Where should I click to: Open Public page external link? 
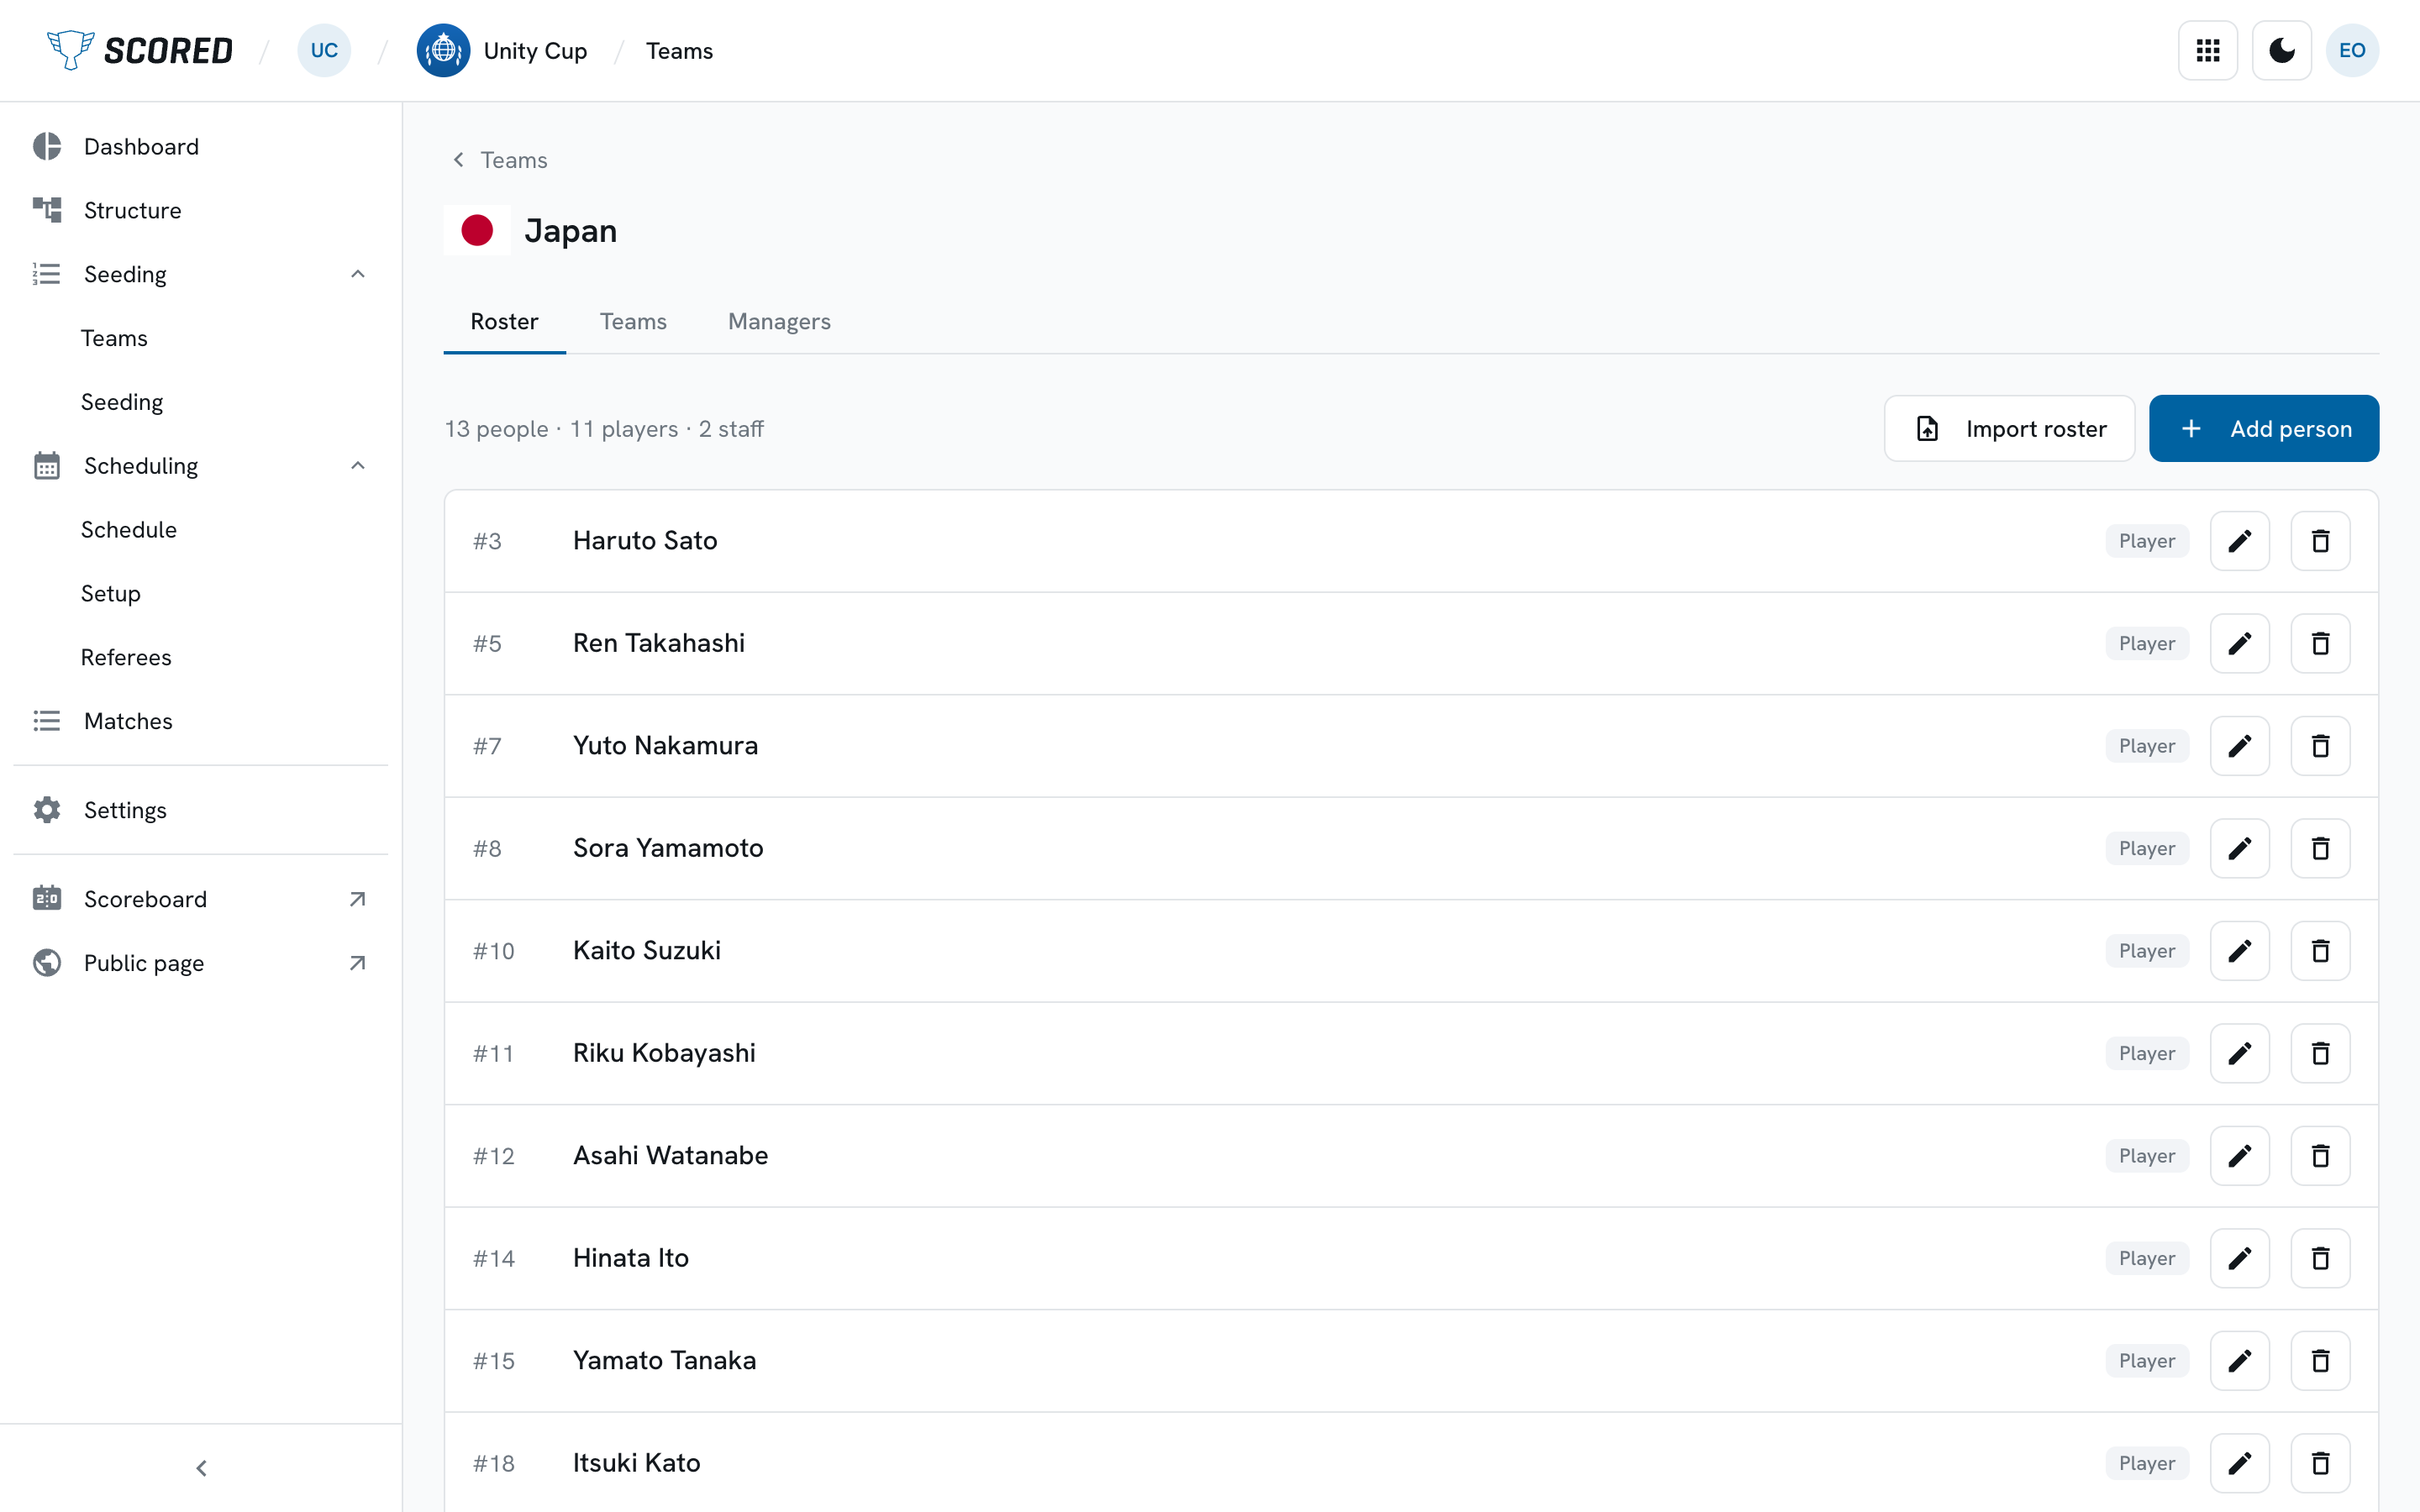tap(200, 963)
